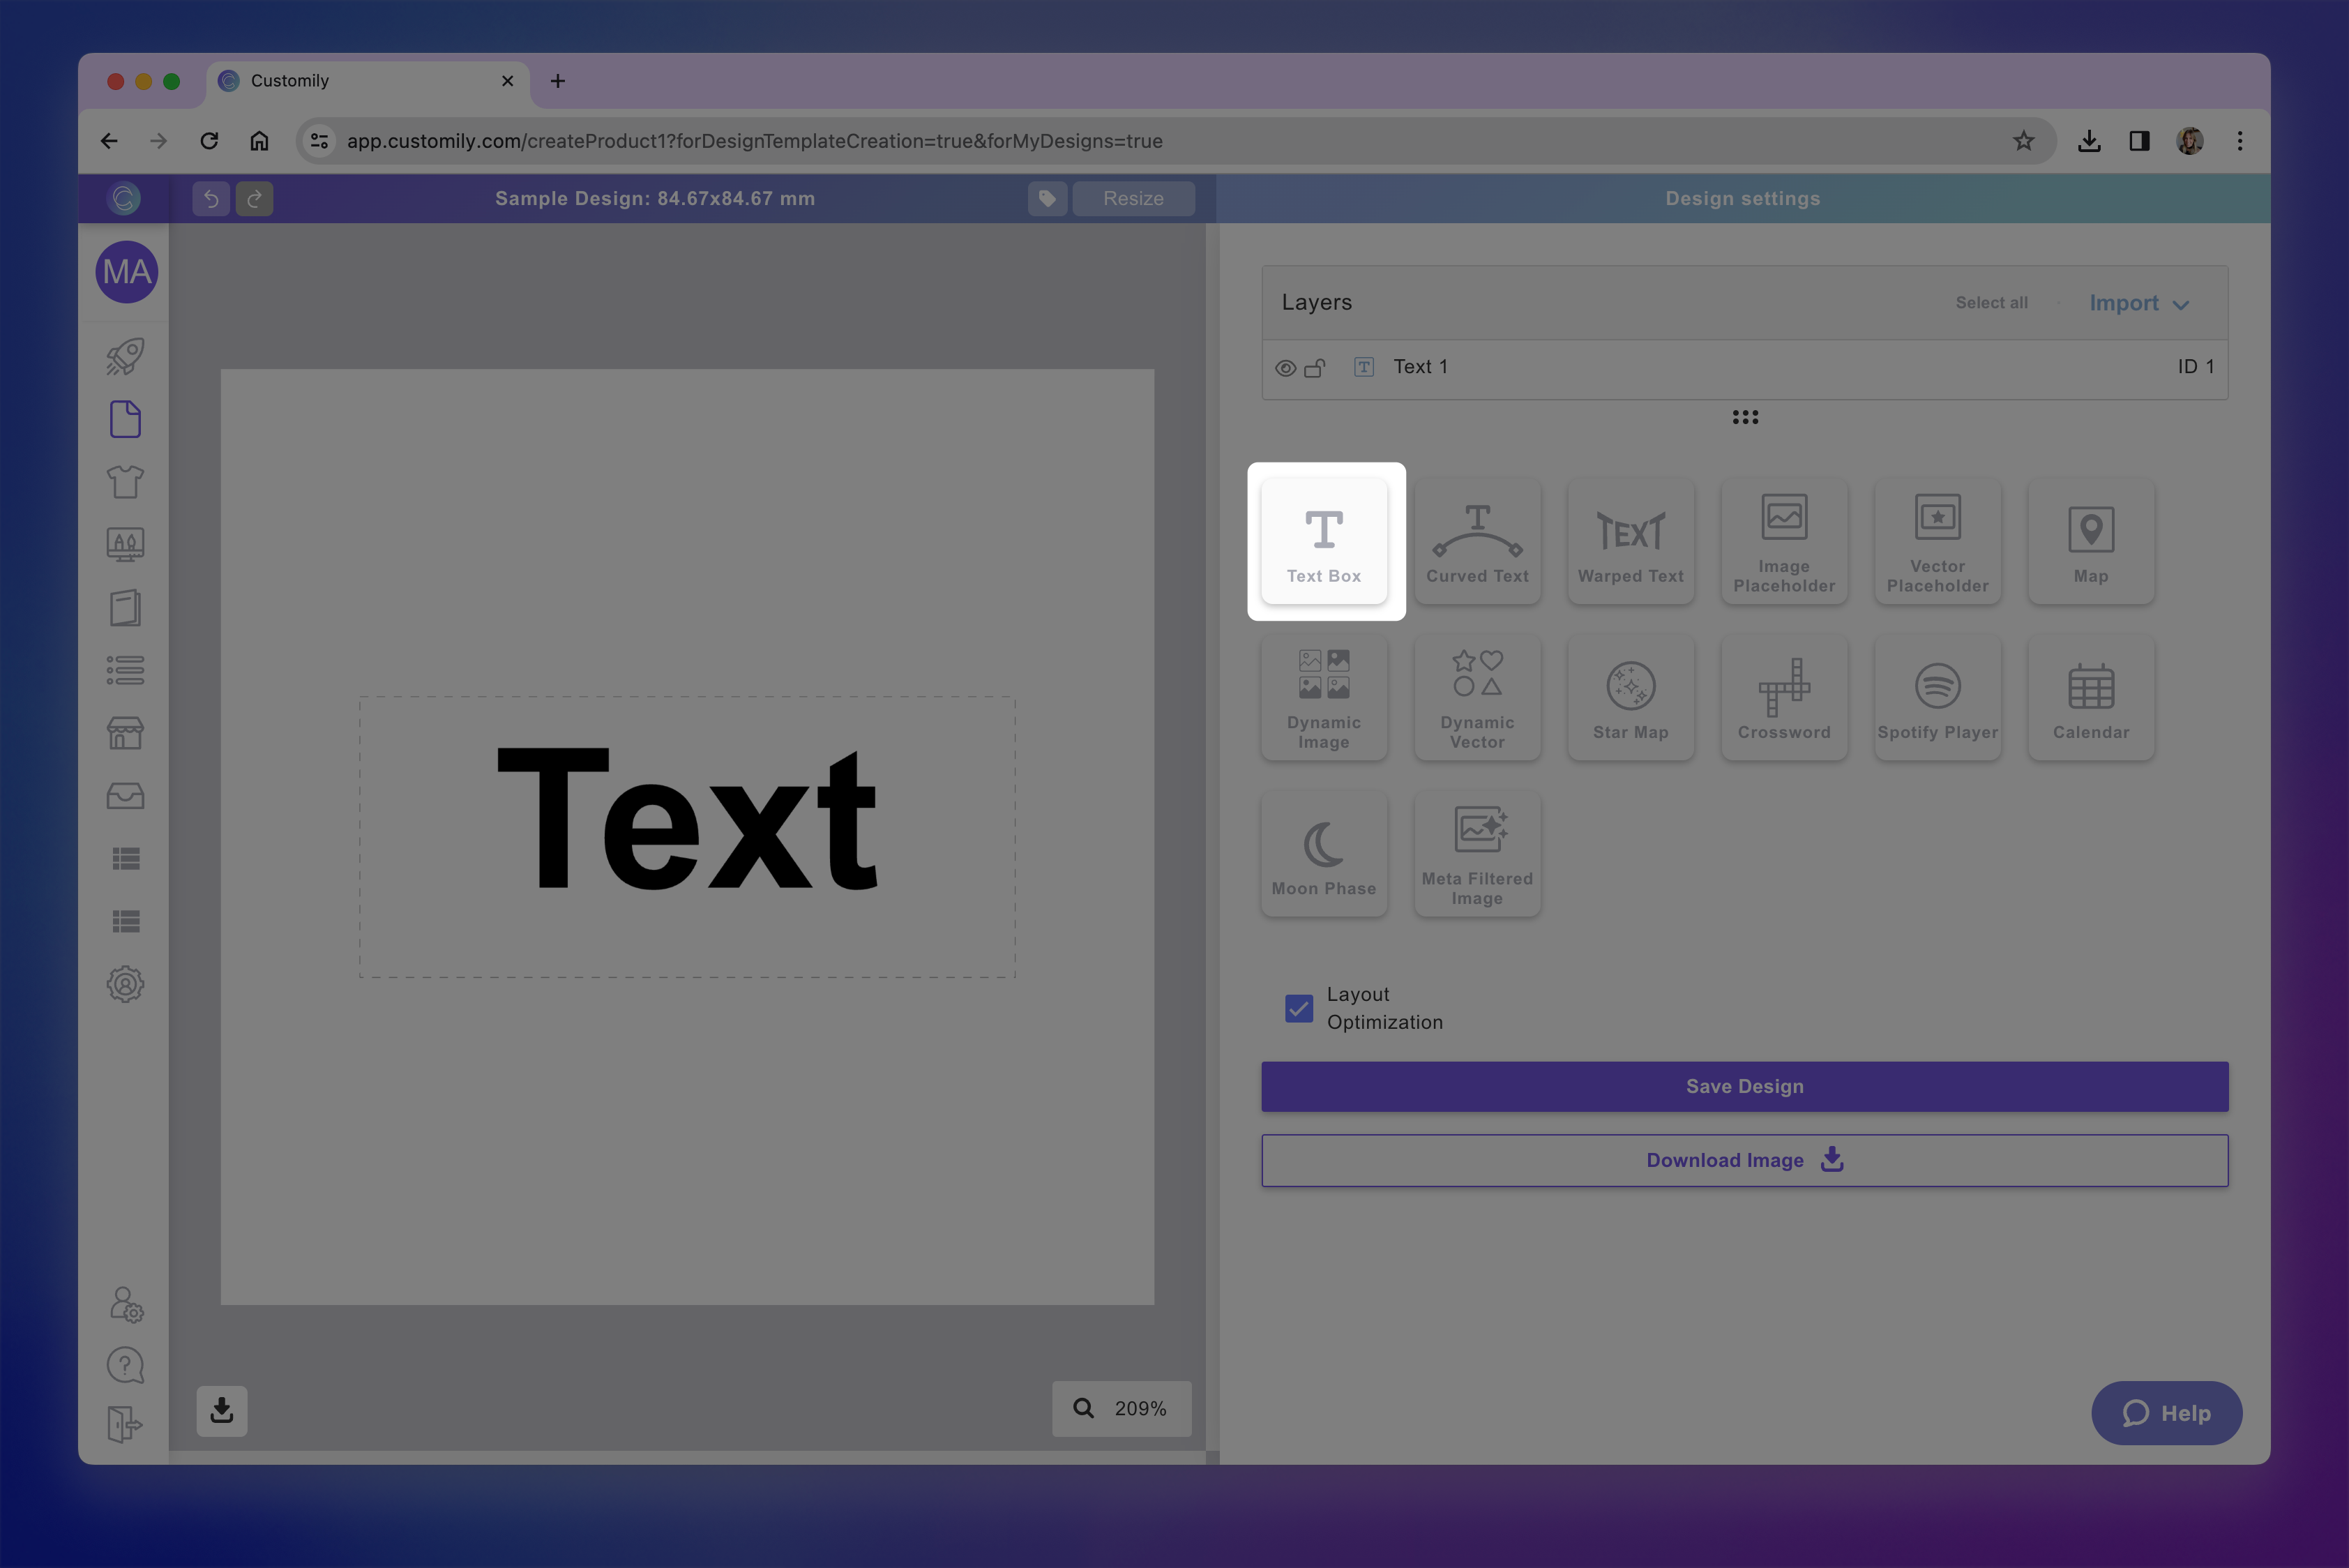Insert a Crossword element
The height and width of the screenshot is (1568, 2349).
(1784, 697)
